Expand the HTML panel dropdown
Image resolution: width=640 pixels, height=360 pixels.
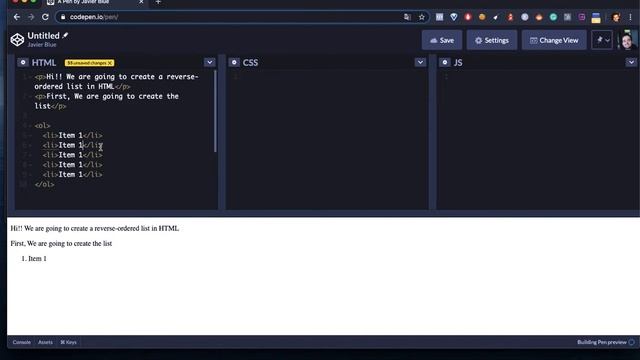tap(209, 62)
